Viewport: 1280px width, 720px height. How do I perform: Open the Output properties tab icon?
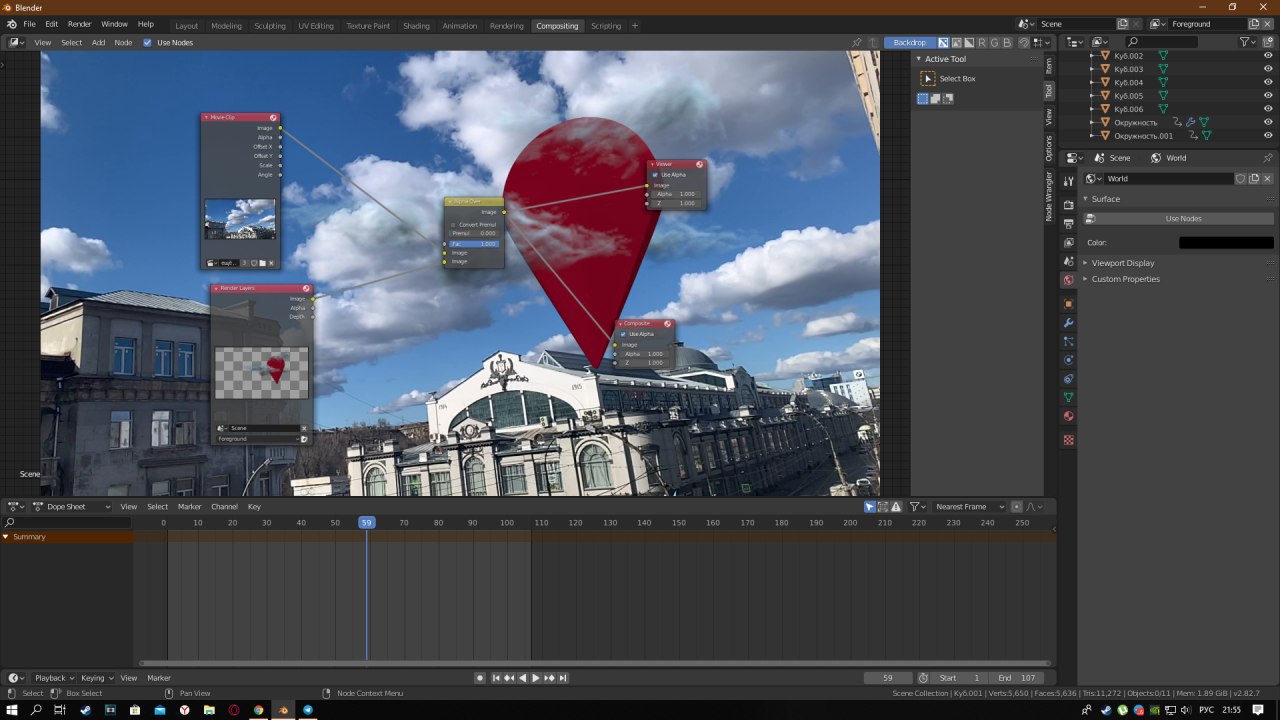(x=1068, y=223)
